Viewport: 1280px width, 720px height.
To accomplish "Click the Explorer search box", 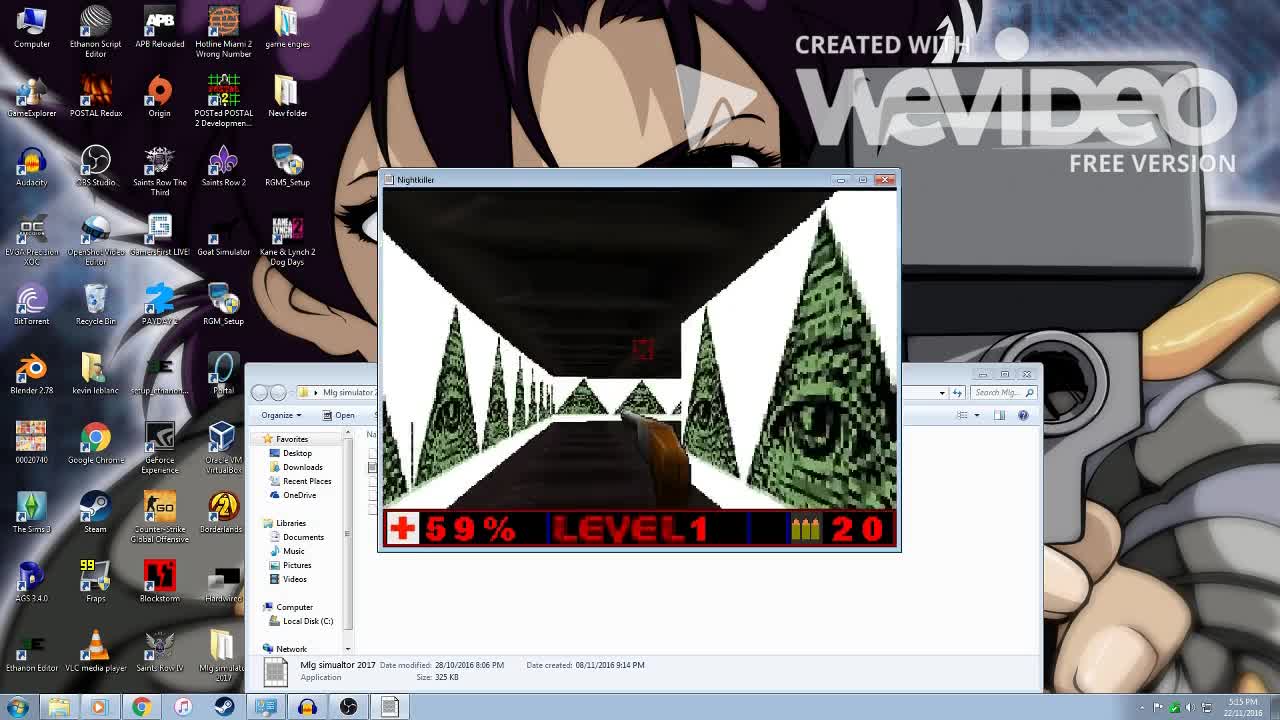I will [x=999, y=393].
